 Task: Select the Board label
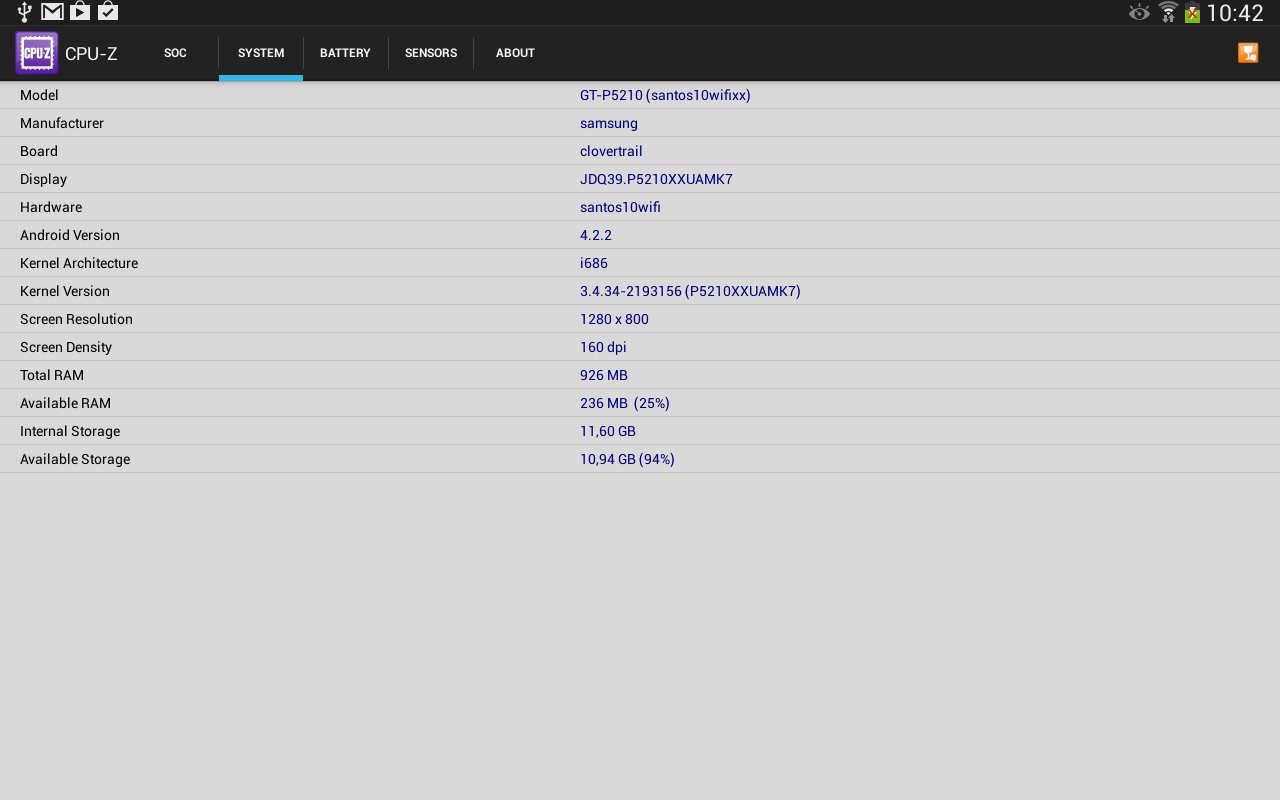(x=39, y=151)
